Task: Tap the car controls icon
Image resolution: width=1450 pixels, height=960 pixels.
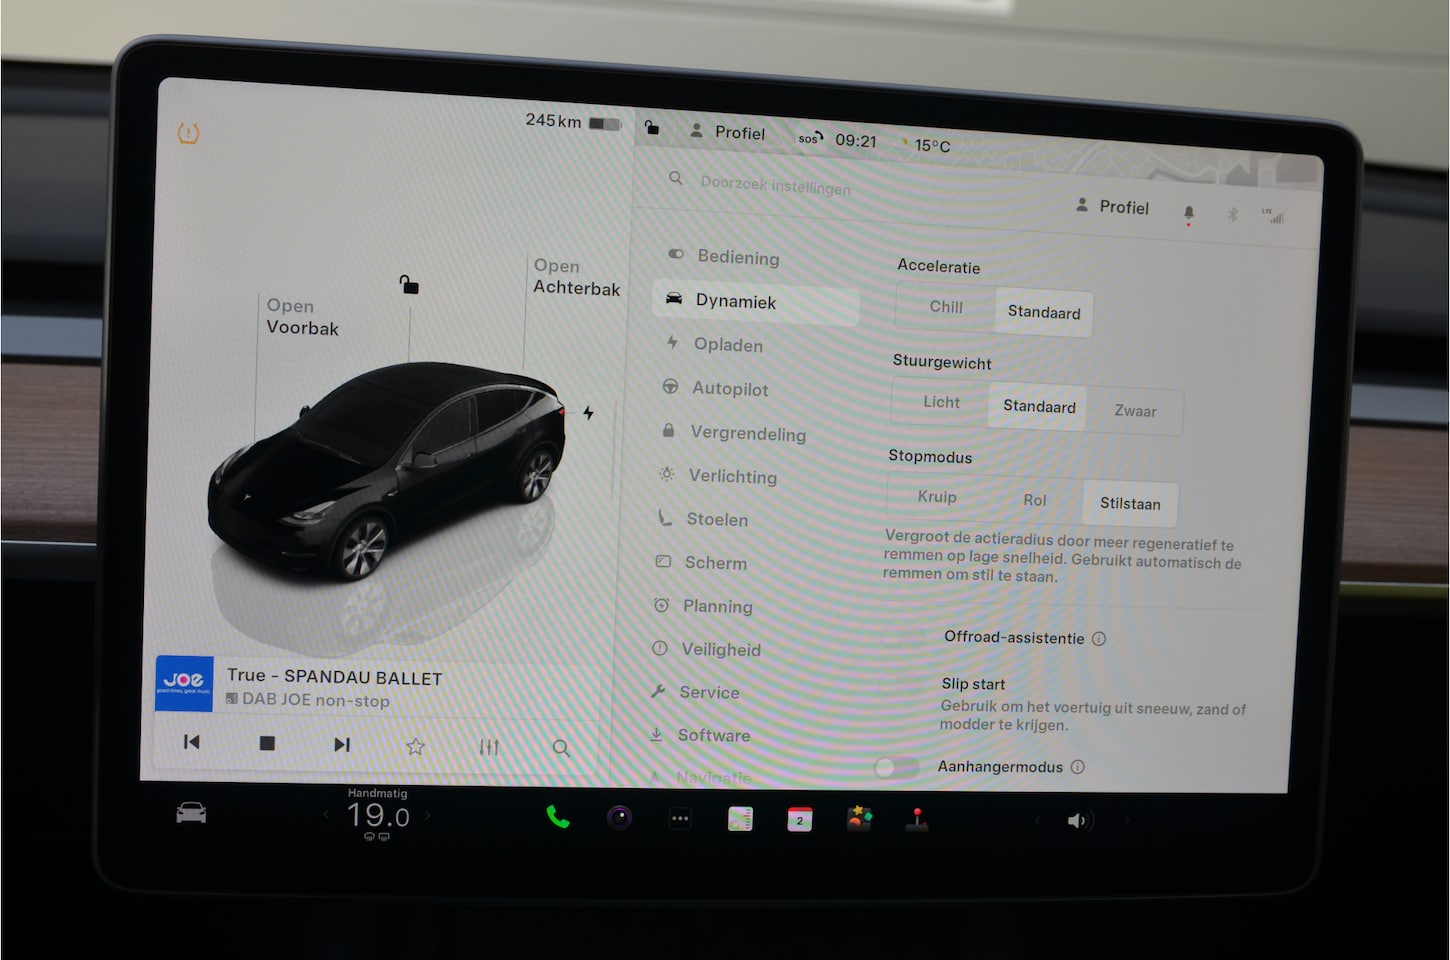Action: (191, 813)
